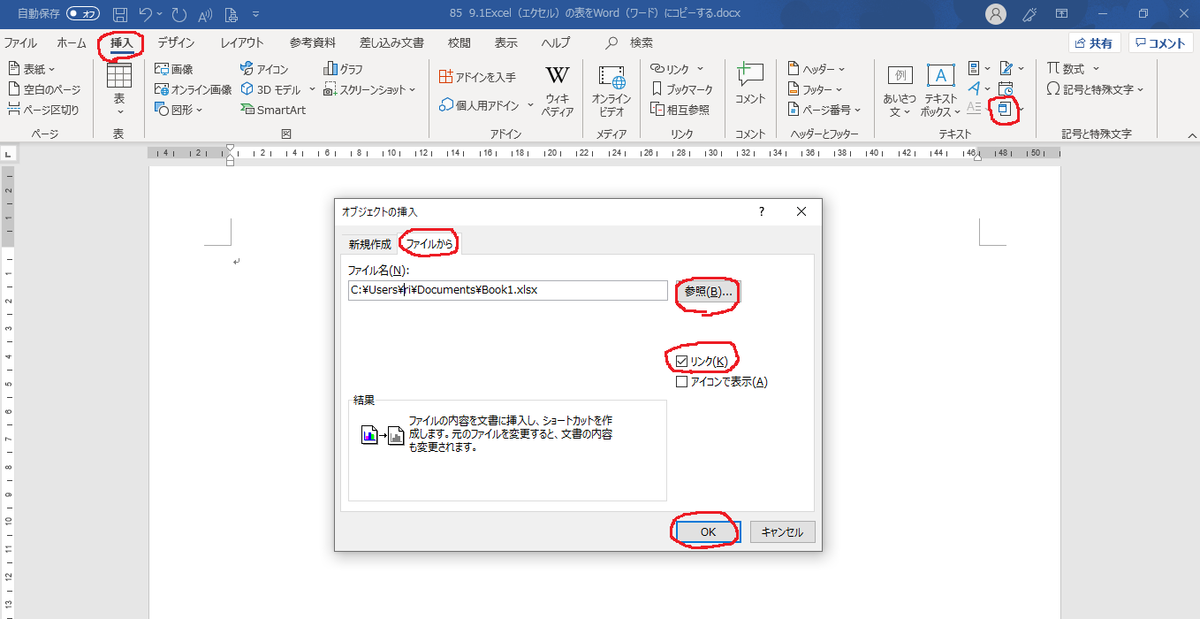1200x619 pixels.
Task: Click 相互参照 (cross-reference)
Action: [x=679, y=109]
